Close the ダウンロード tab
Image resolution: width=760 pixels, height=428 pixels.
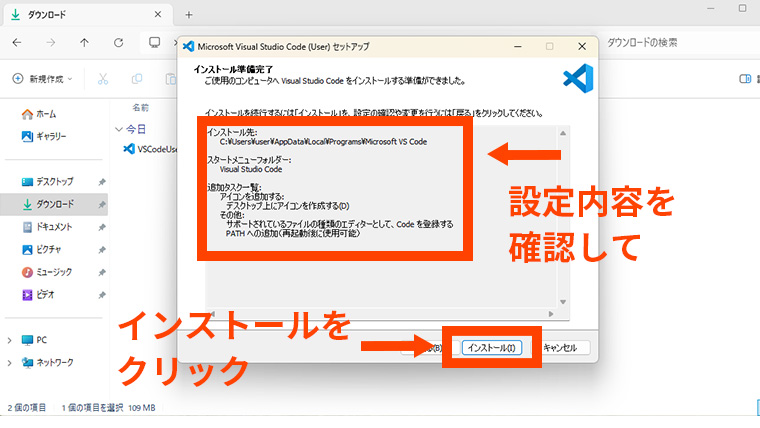[160, 14]
